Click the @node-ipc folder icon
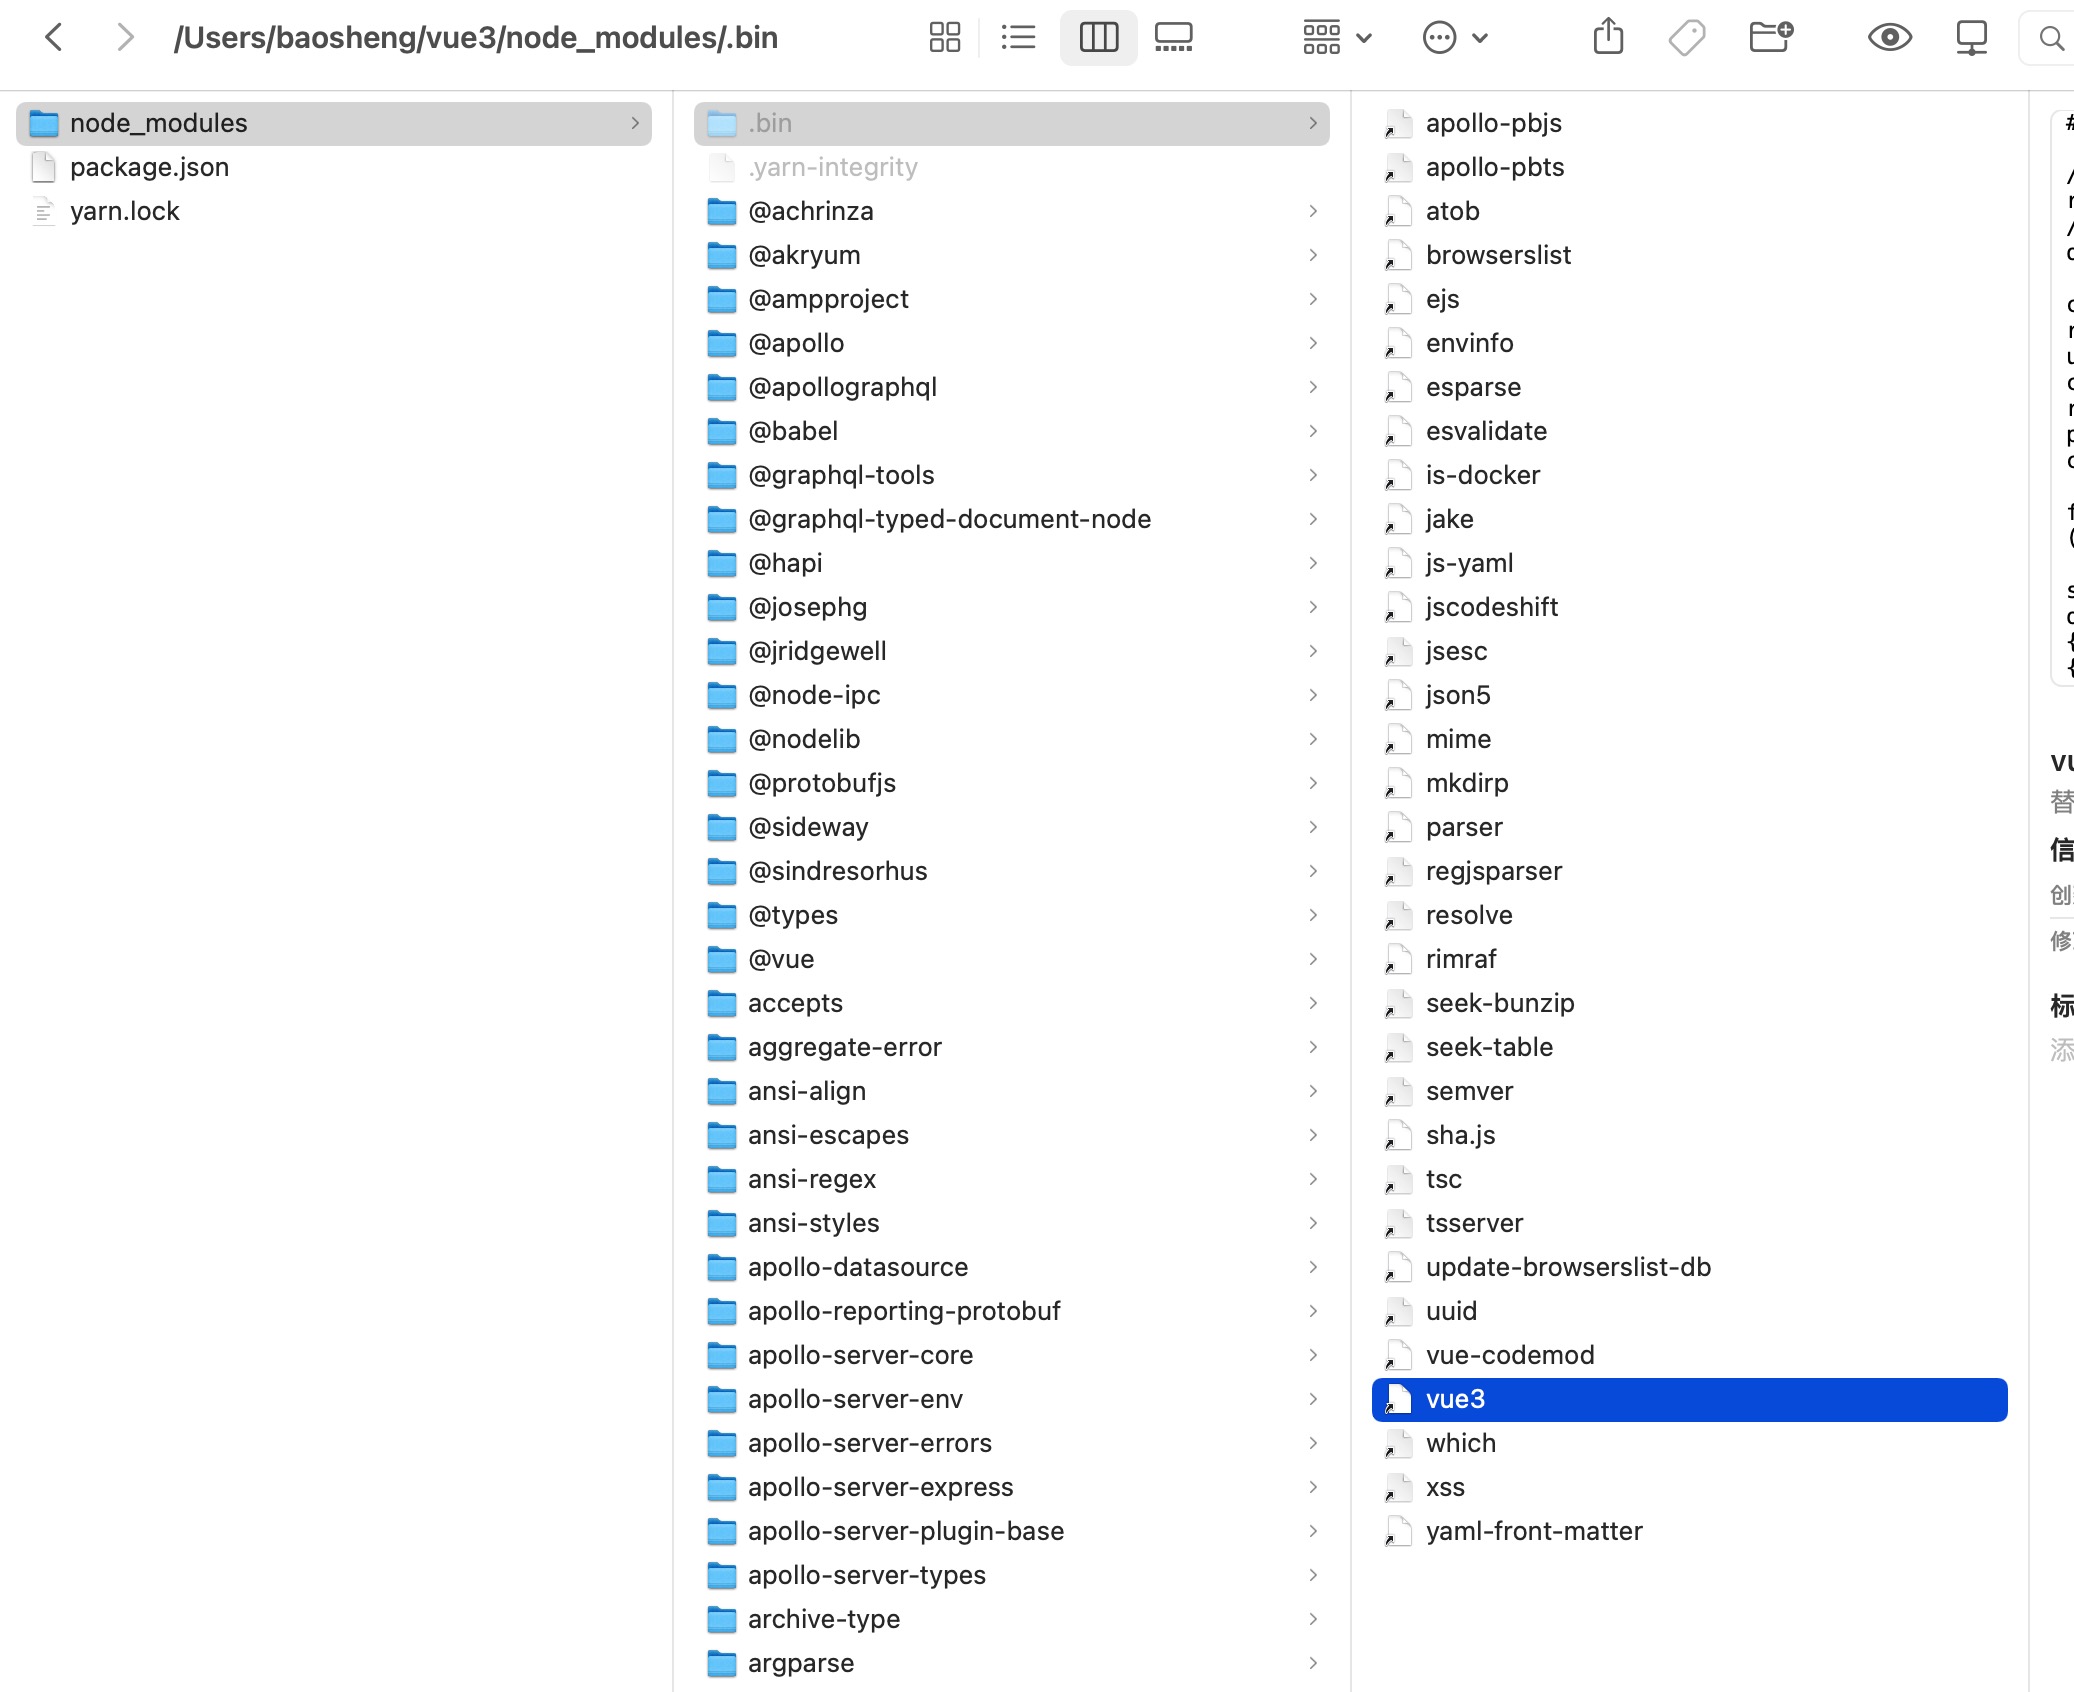The height and width of the screenshot is (1692, 2074). [721, 695]
